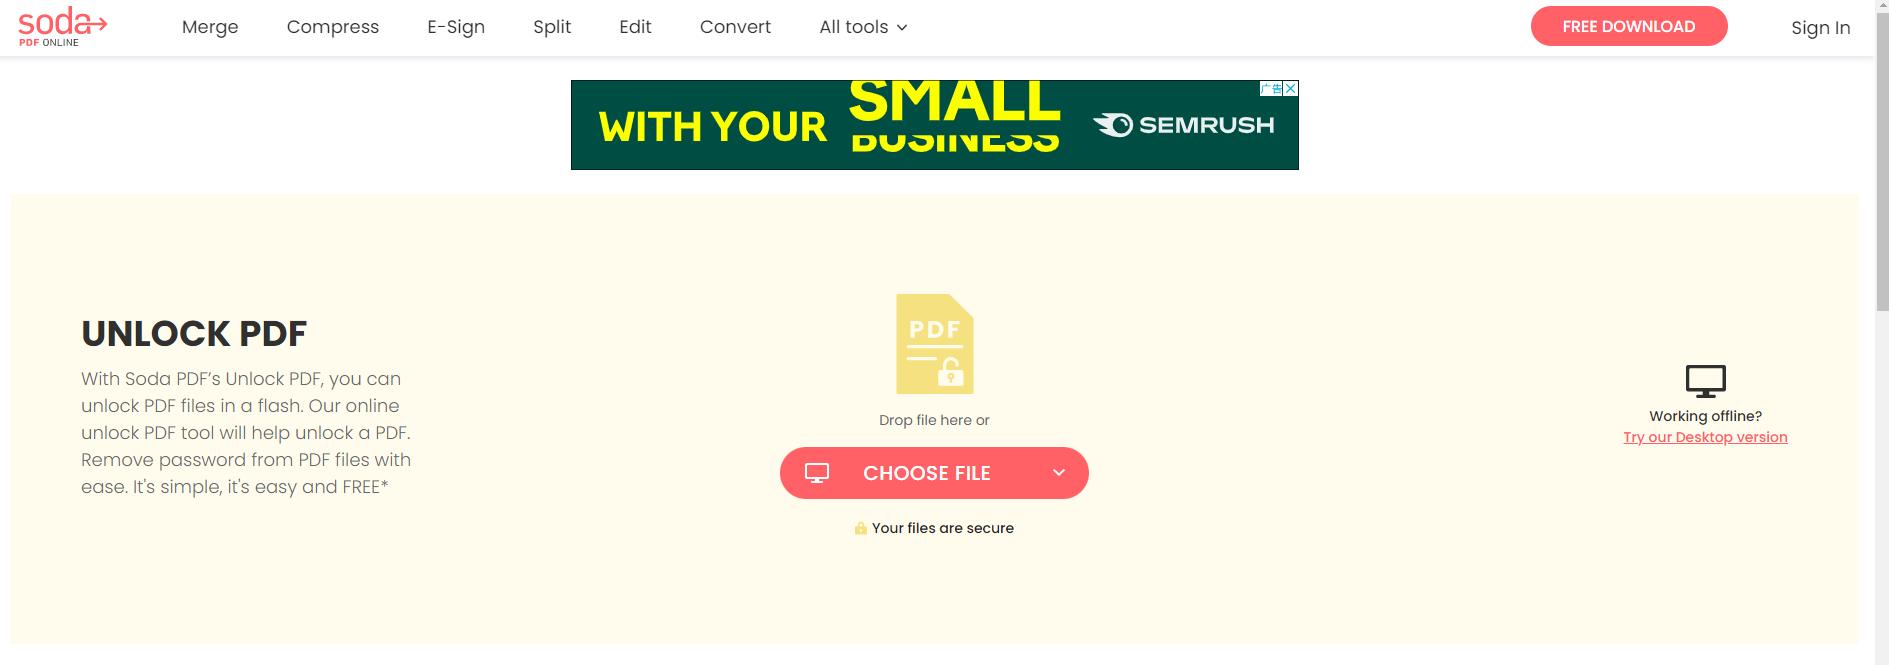Click the AdChoices icon on the banner
The height and width of the screenshot is (665, 1889).
pyautogui.click(x=1270, y=89)
